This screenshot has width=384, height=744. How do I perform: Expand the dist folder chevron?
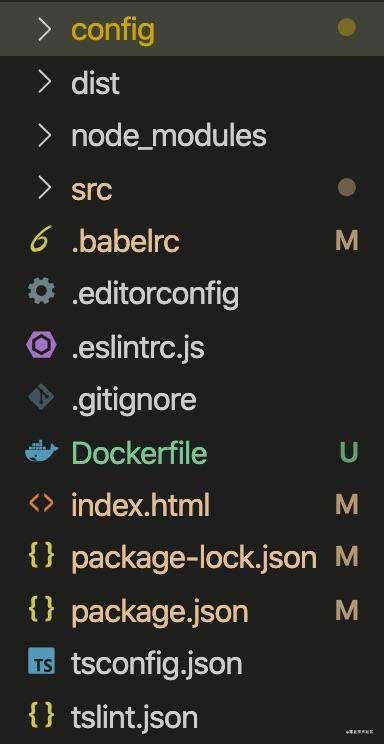coord(45,83)
